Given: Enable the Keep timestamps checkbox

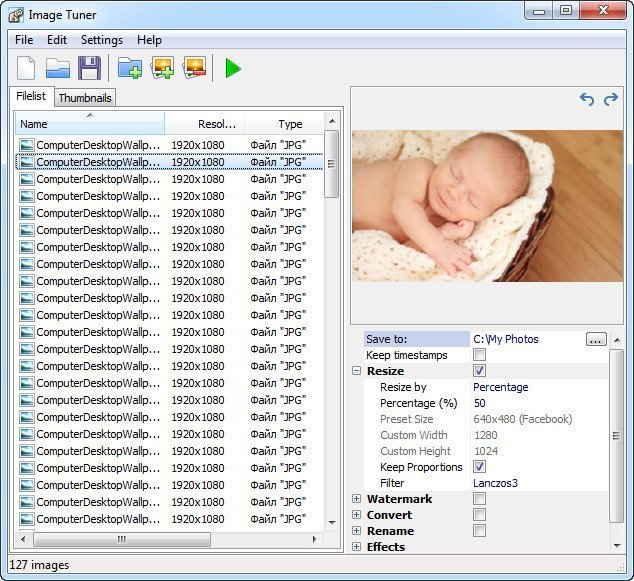Looking at the screenshot, I should pos(480,355).
